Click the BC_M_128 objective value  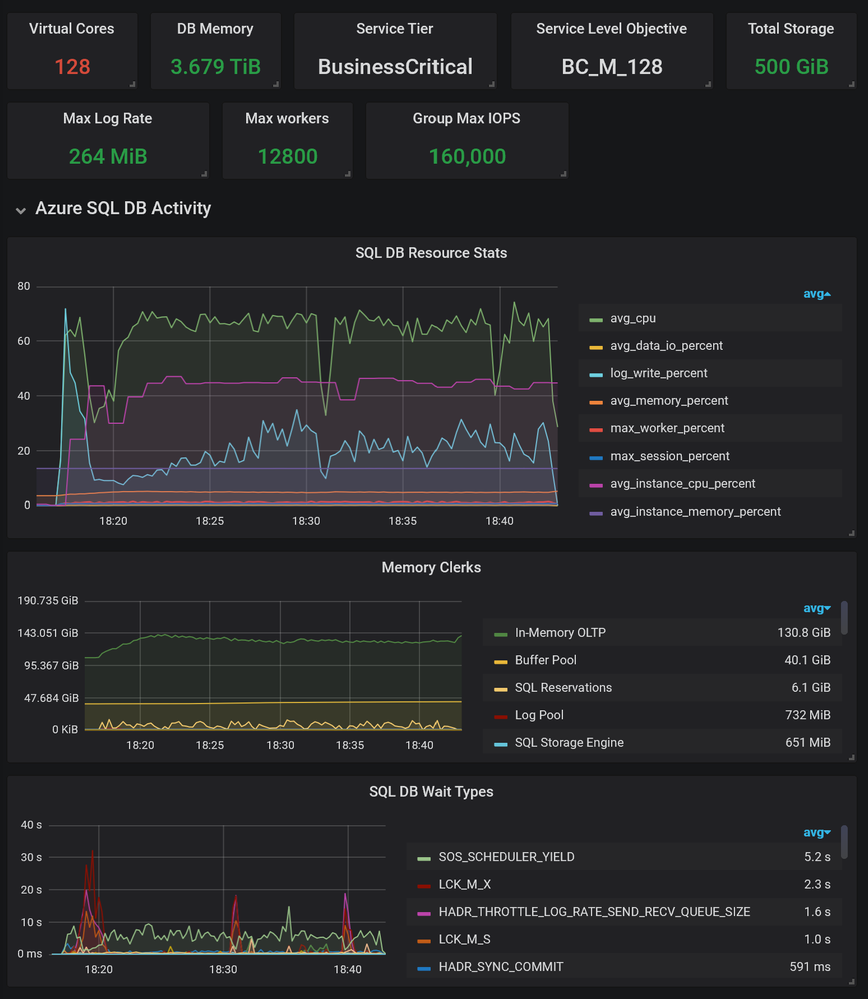pyautogui.click(x=612, y=66)
